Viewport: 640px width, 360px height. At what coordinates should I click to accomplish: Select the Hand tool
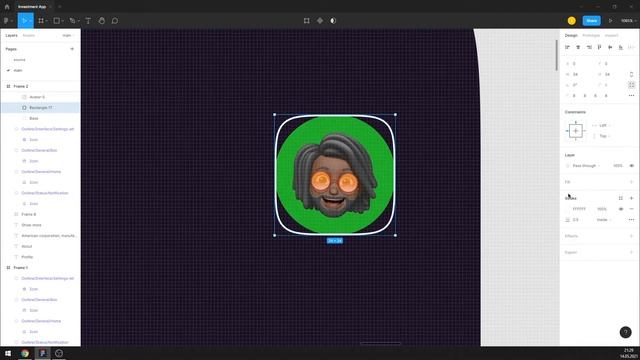pyautogui.click(x=102, y=20)
